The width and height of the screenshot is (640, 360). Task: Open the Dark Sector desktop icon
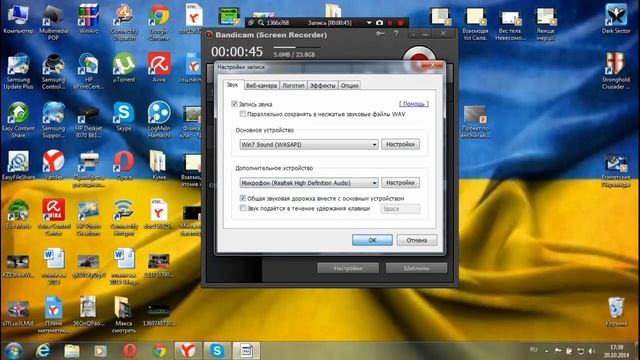(616, 19)
